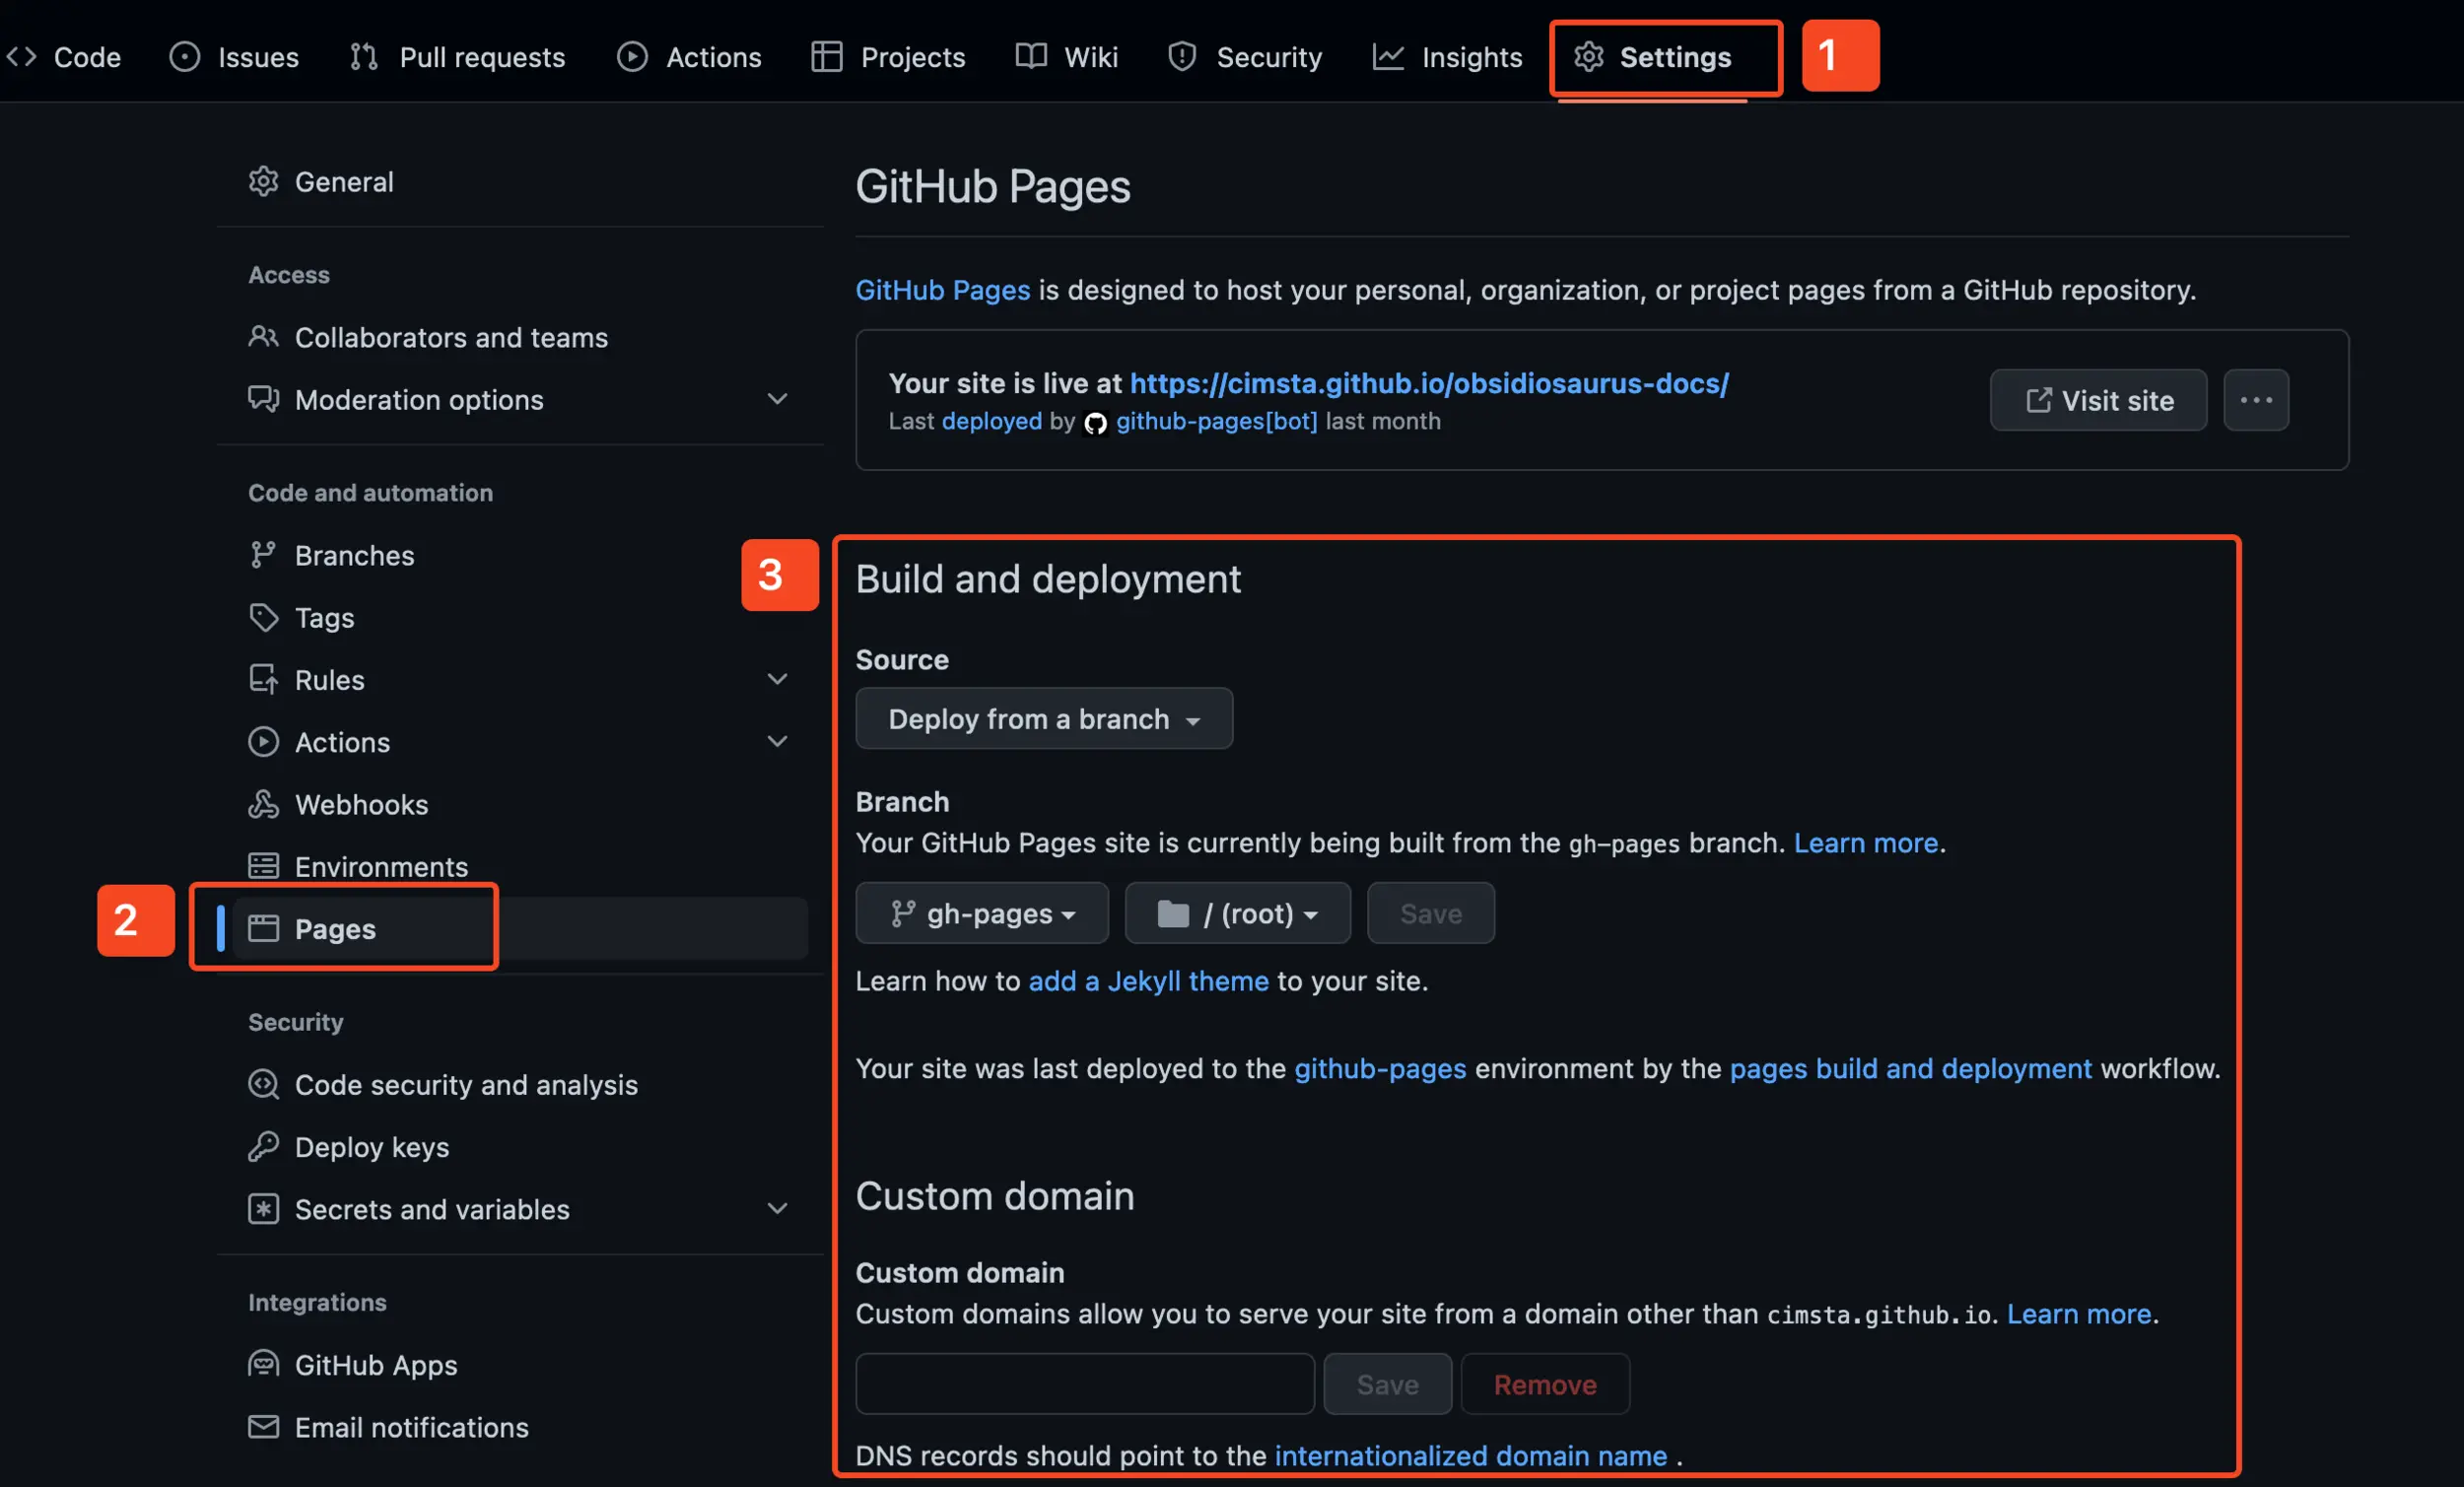Select the Pull requests icon
The height and width of the screenshot is (1487, 2464).
coord(363,57)
